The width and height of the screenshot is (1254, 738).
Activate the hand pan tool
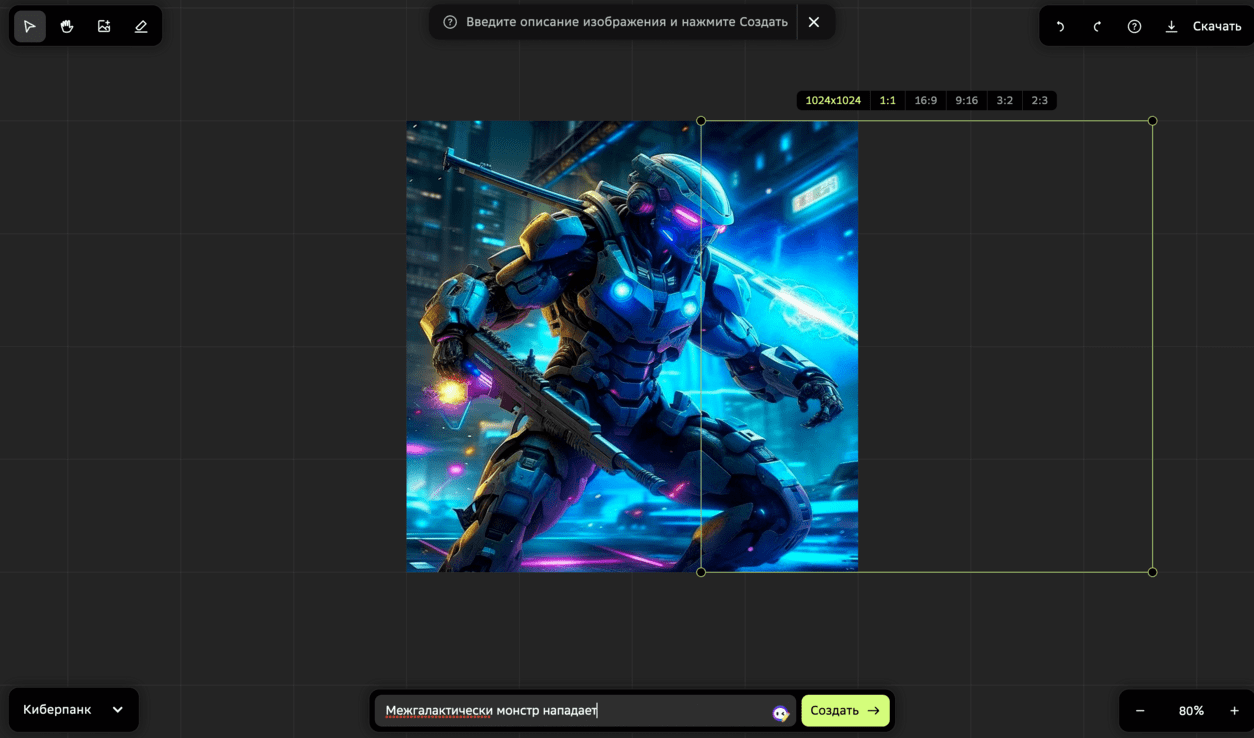pos(67,26)
